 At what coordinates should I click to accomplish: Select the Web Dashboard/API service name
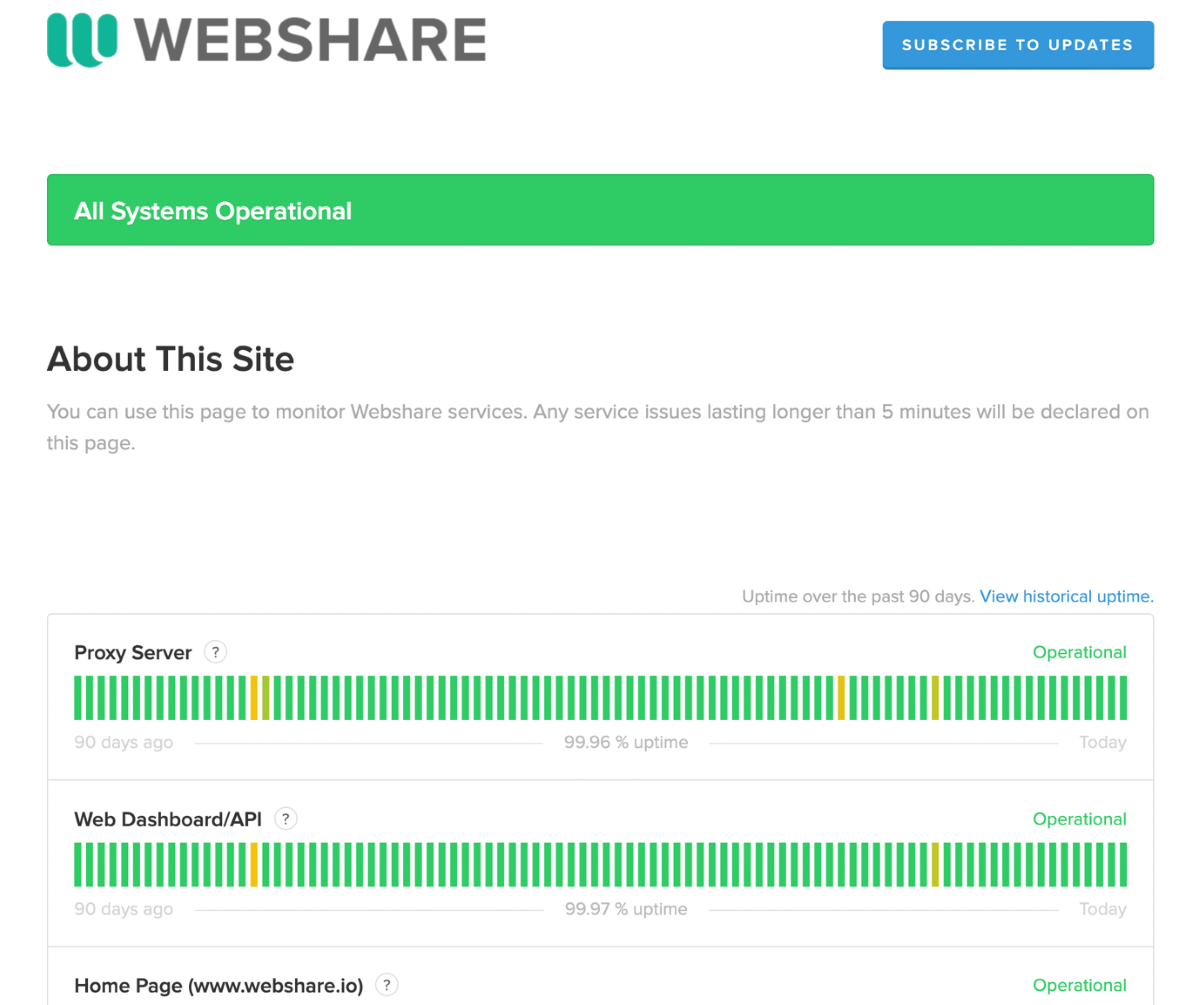(x=168, y=818)
